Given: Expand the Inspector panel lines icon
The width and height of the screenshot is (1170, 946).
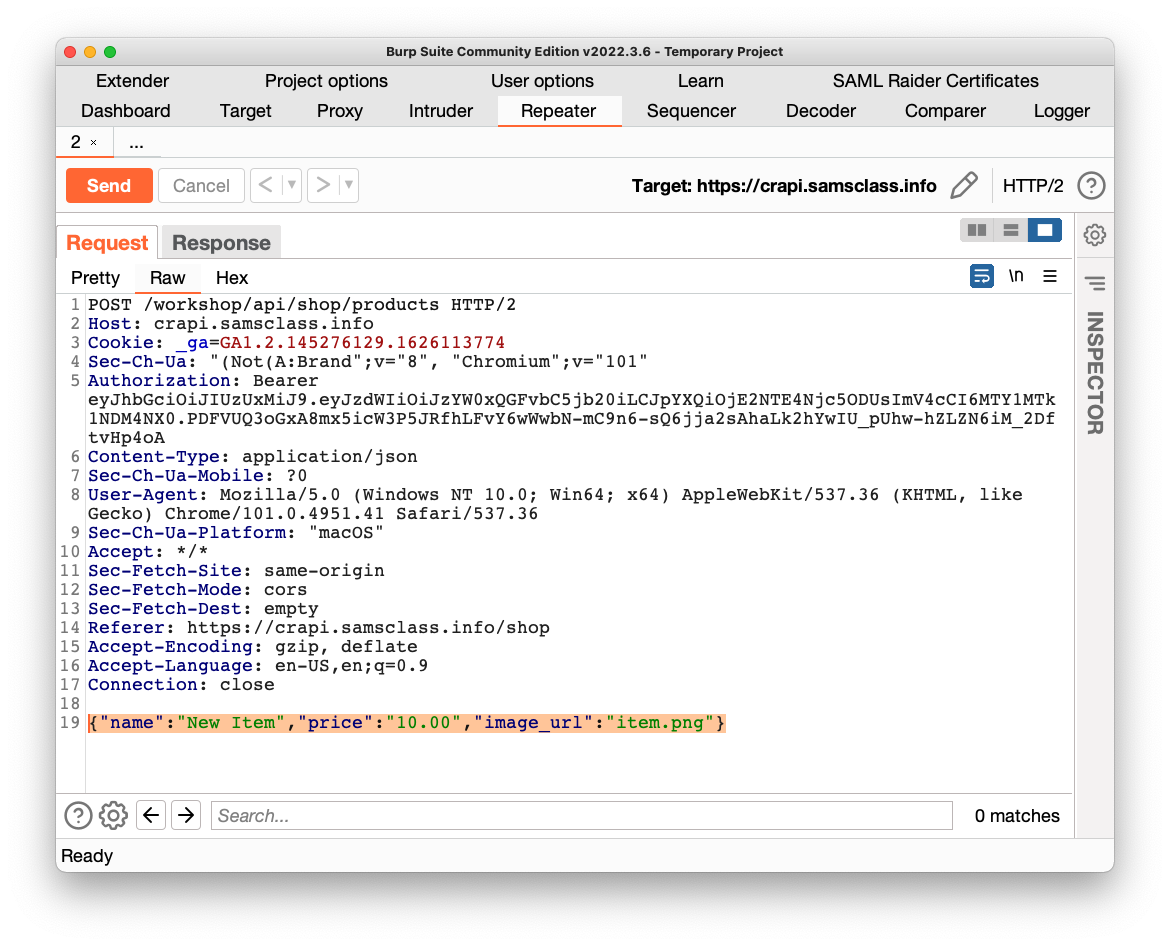Looking at the screenshot, I should pyautogui.click(x=1095, y=284).
